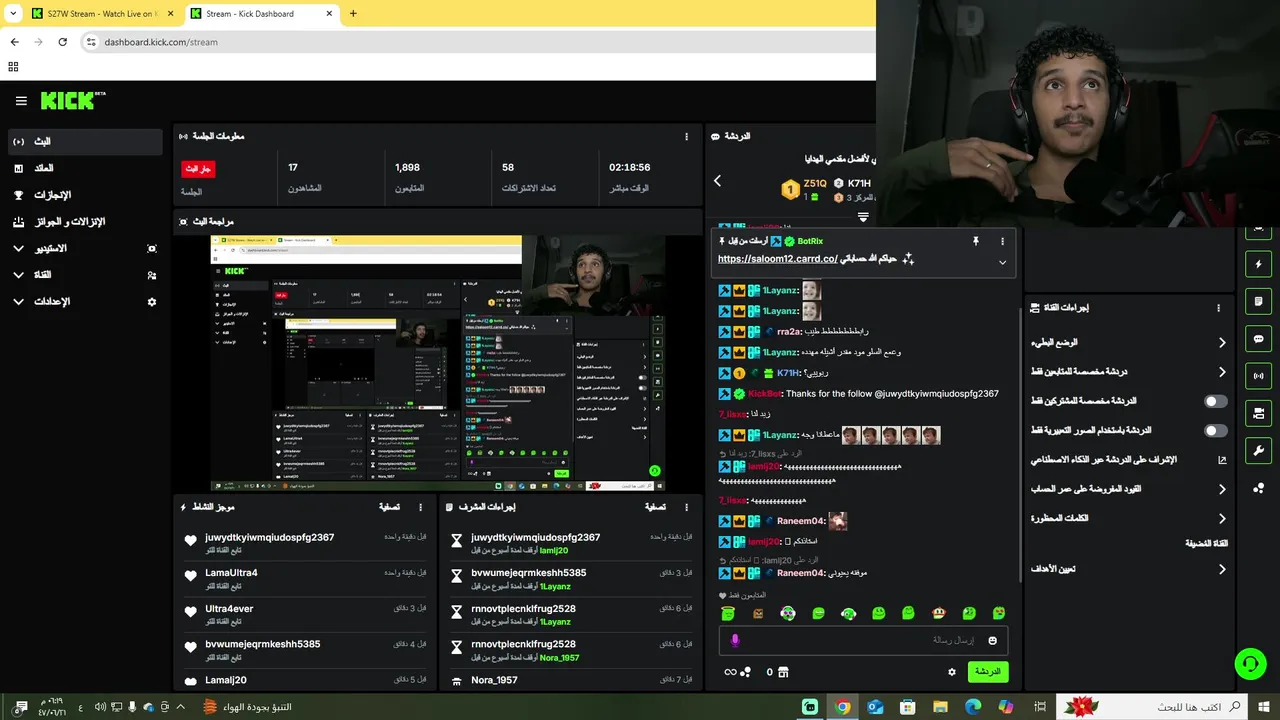This screenshot has width=1280, height=720.
Task: Open Microsoft Edge from the Windows taskbar
Action: click(x=973, y=707)
